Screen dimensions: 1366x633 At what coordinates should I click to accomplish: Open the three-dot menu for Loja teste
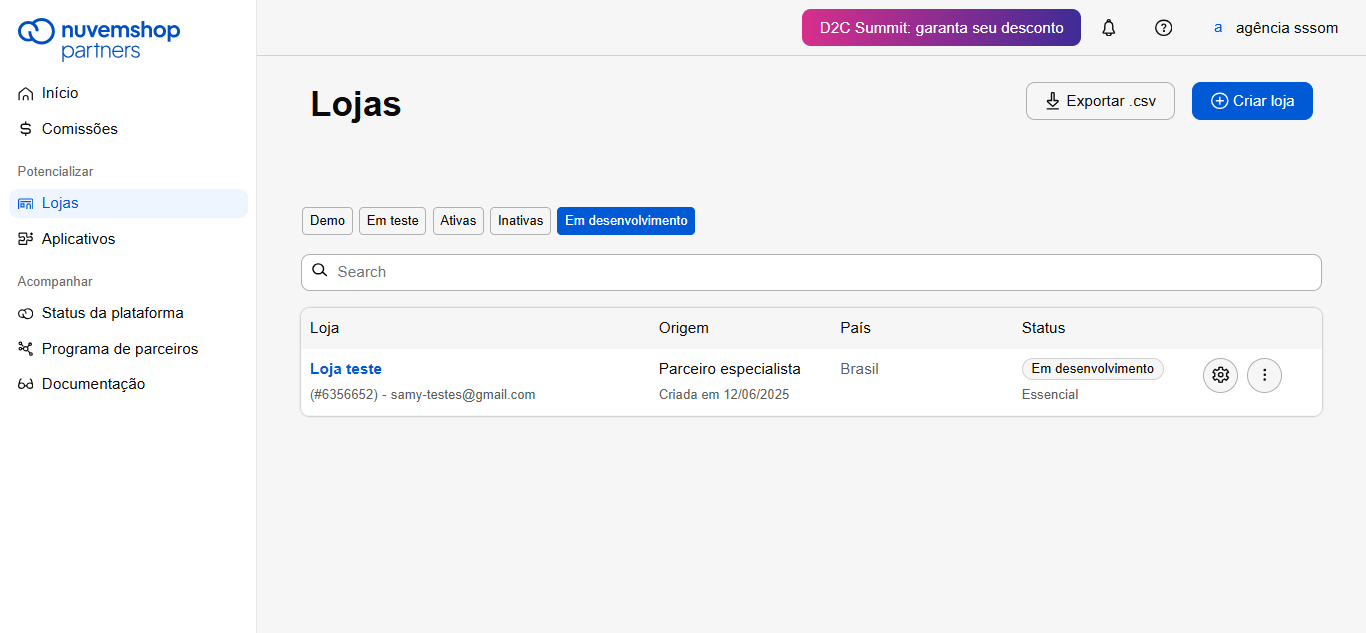[x=1264, y=375]
